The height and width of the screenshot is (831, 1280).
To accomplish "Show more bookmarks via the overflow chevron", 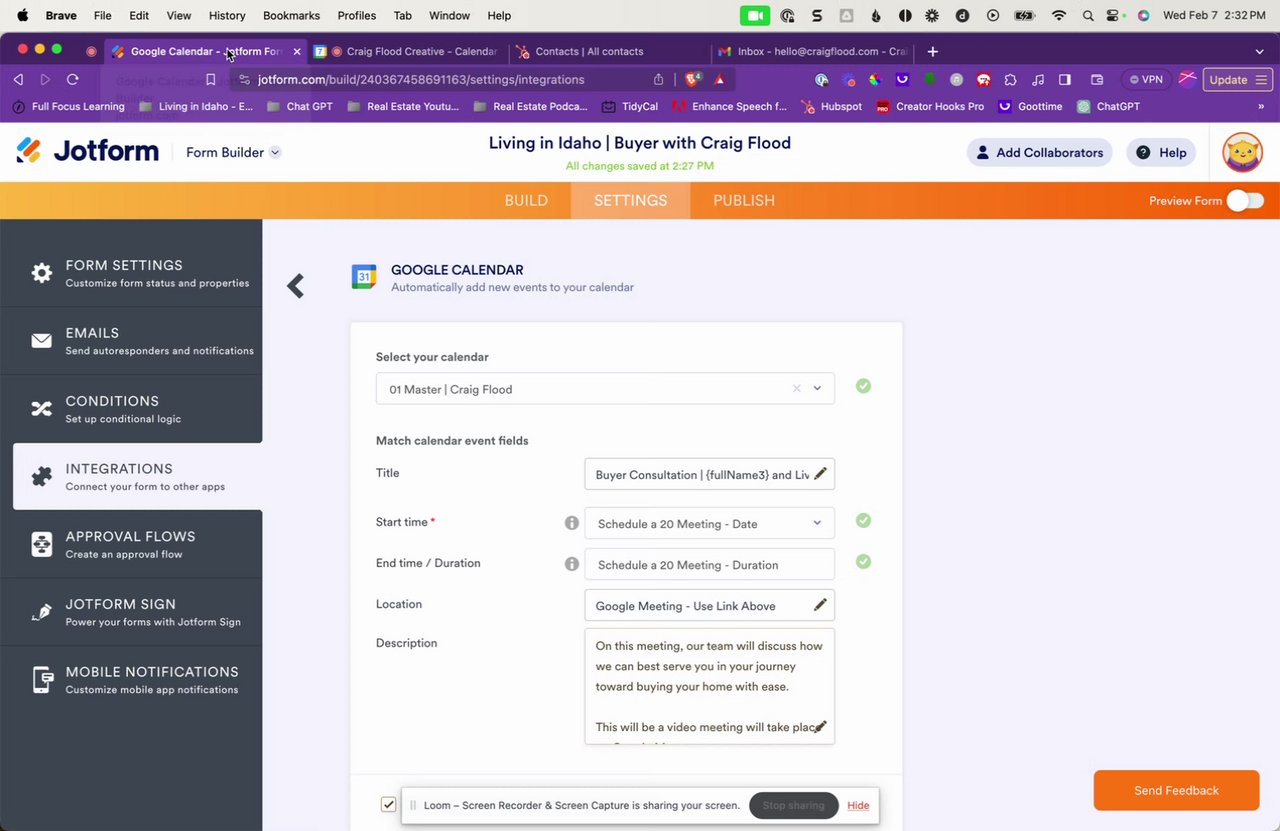I will coord(1262,106).
